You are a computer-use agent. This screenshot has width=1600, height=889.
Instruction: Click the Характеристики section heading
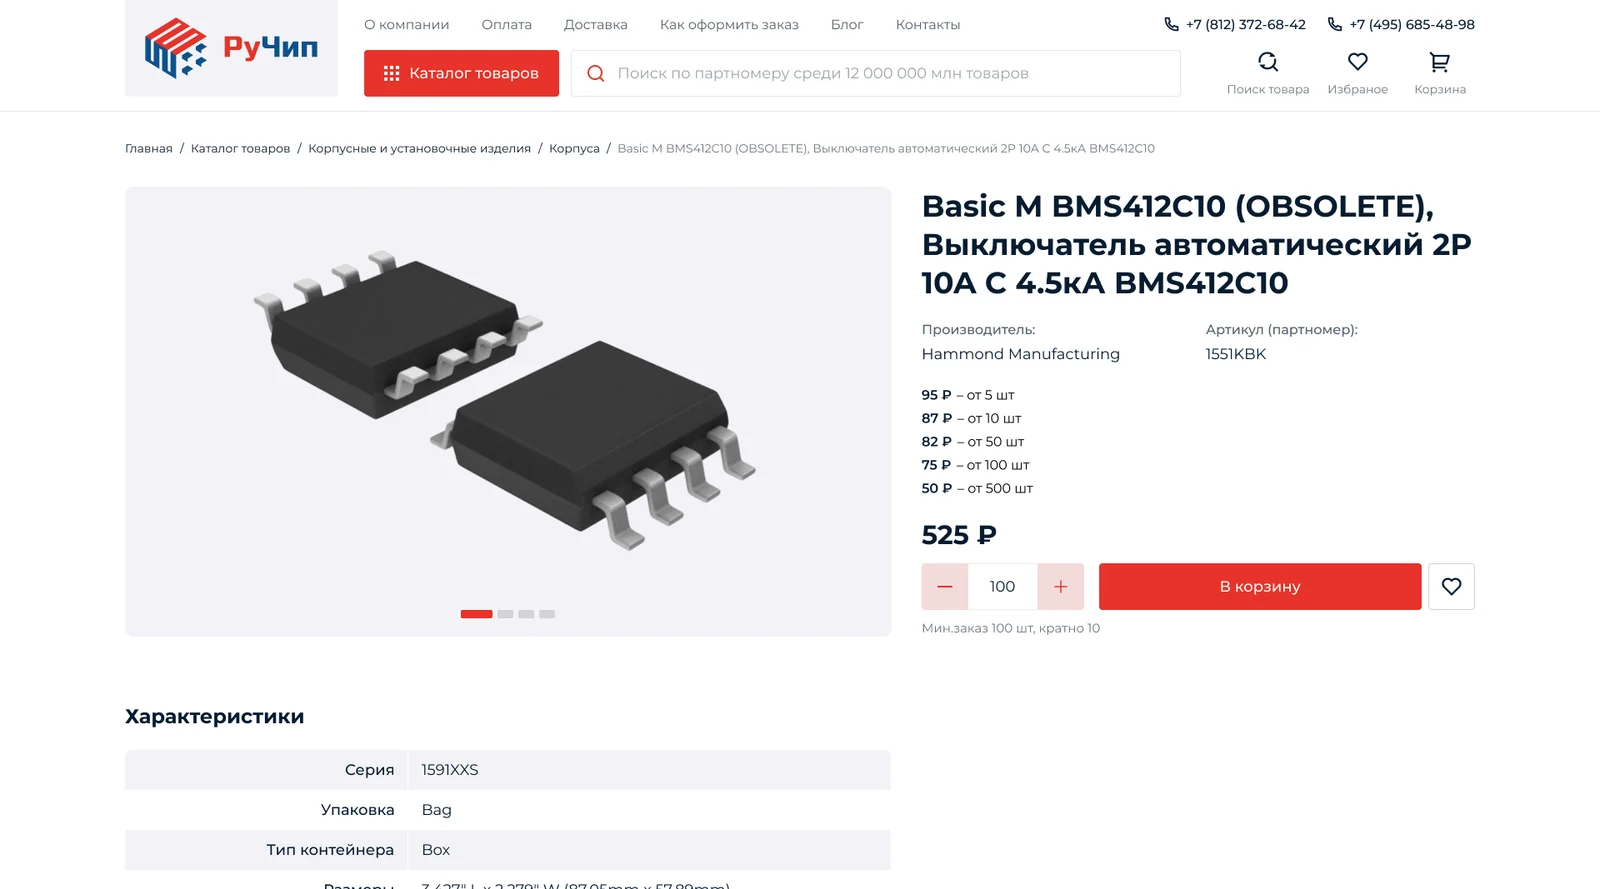click(x=215, y=716)
